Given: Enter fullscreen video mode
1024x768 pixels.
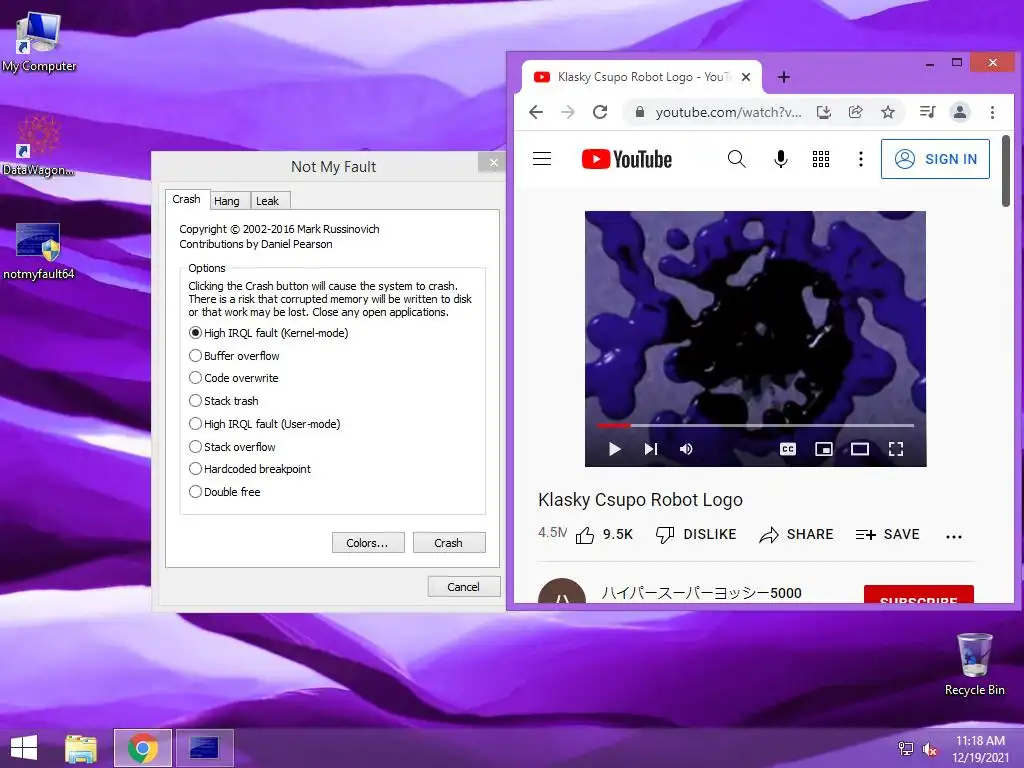Looking at the screenshot, I should pos(896,449).
